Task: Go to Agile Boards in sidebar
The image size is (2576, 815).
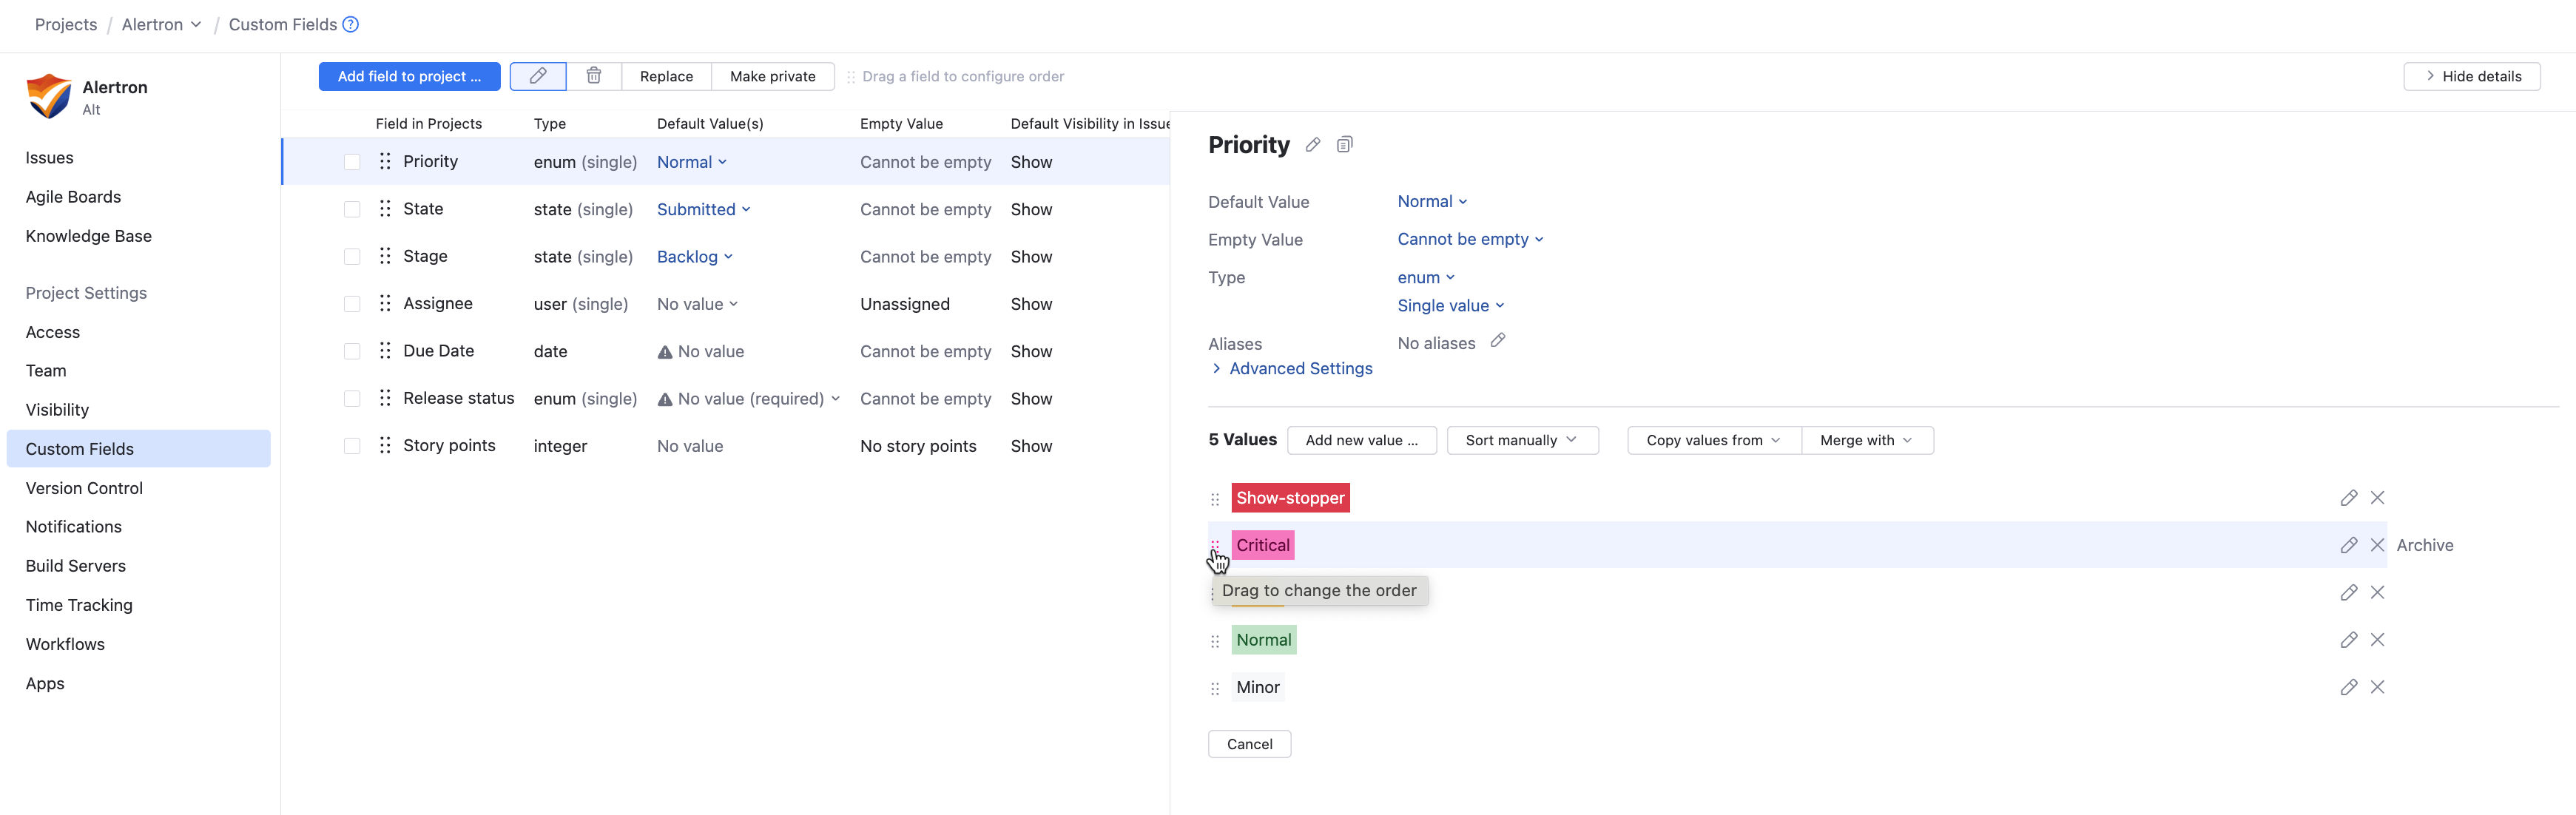Action: point(73,197)
